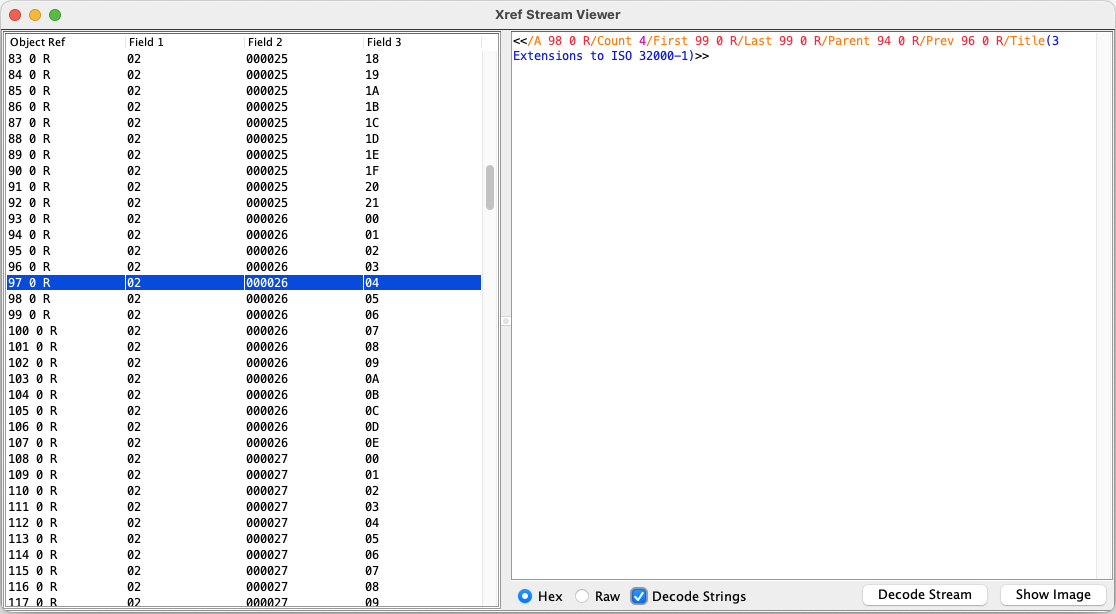Click the Field 2 column header
Viewport: 1116px width, 614px height.
click(x=265, y=43)
